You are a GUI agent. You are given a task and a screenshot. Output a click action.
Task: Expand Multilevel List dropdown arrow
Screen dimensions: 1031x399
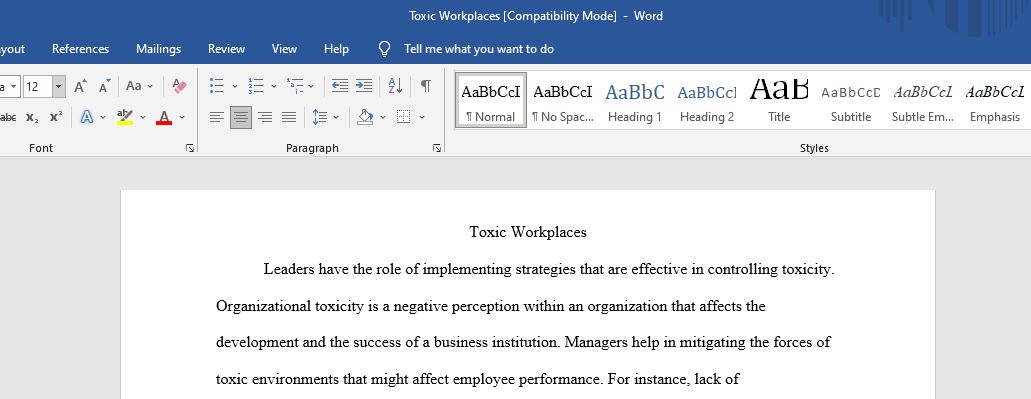coord(311,86)
